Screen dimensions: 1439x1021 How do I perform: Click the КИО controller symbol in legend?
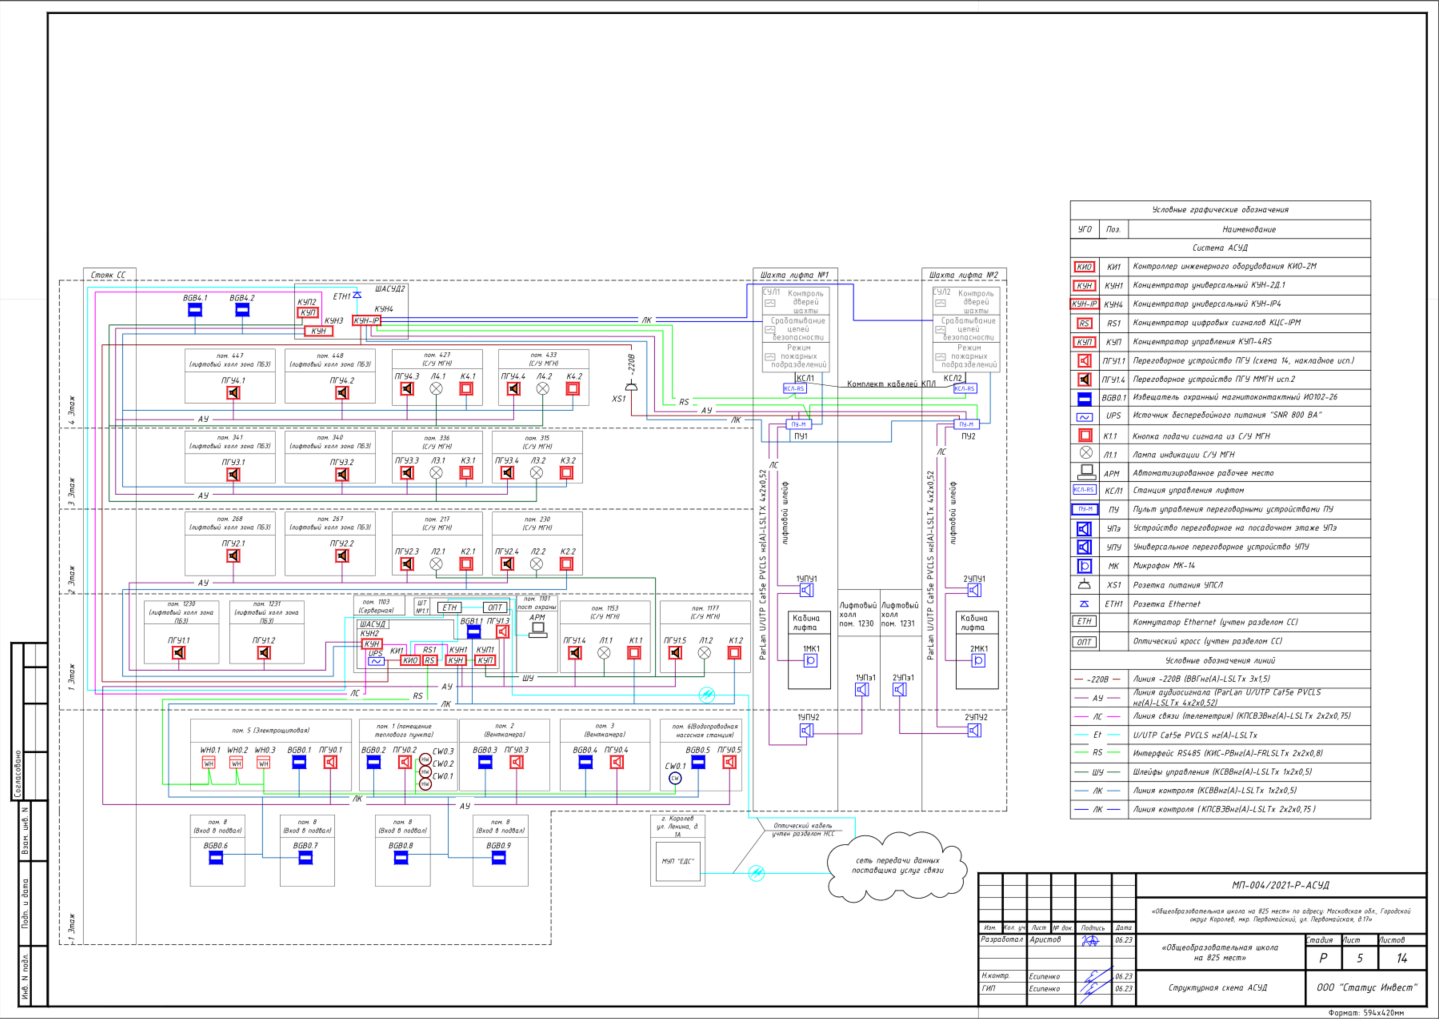coord(1084,267)
